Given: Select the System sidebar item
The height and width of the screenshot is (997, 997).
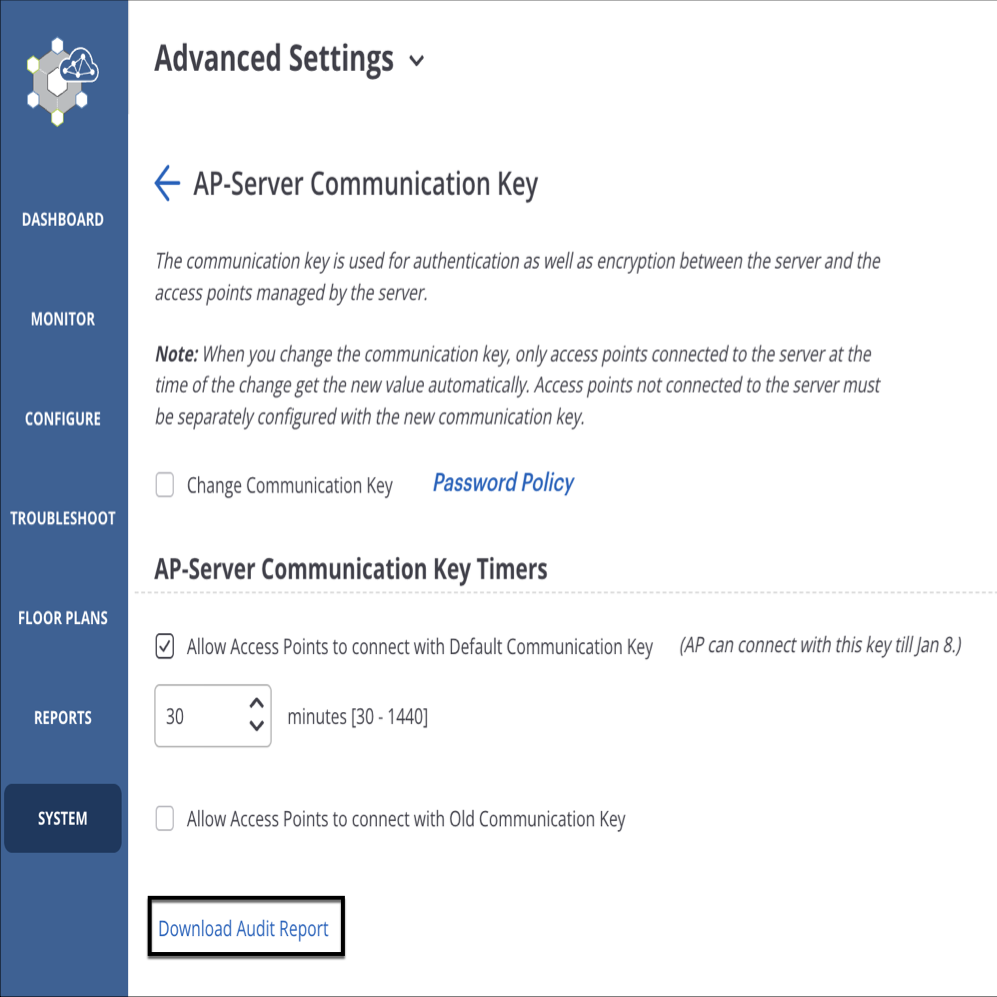Looking at the screenshot, I should 63,818.
